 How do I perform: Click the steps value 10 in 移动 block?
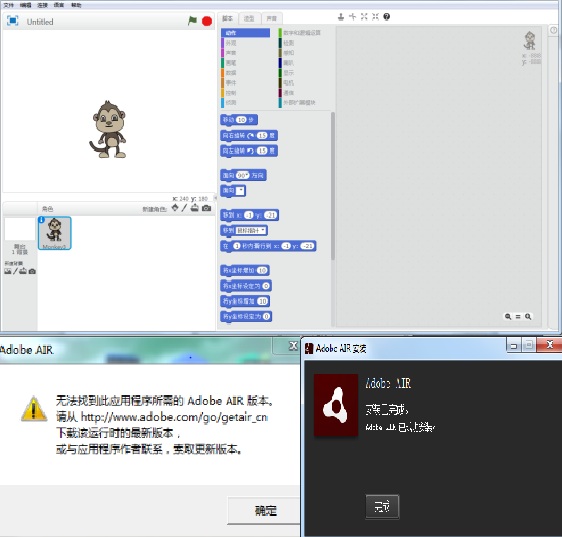tap(242, 120)
